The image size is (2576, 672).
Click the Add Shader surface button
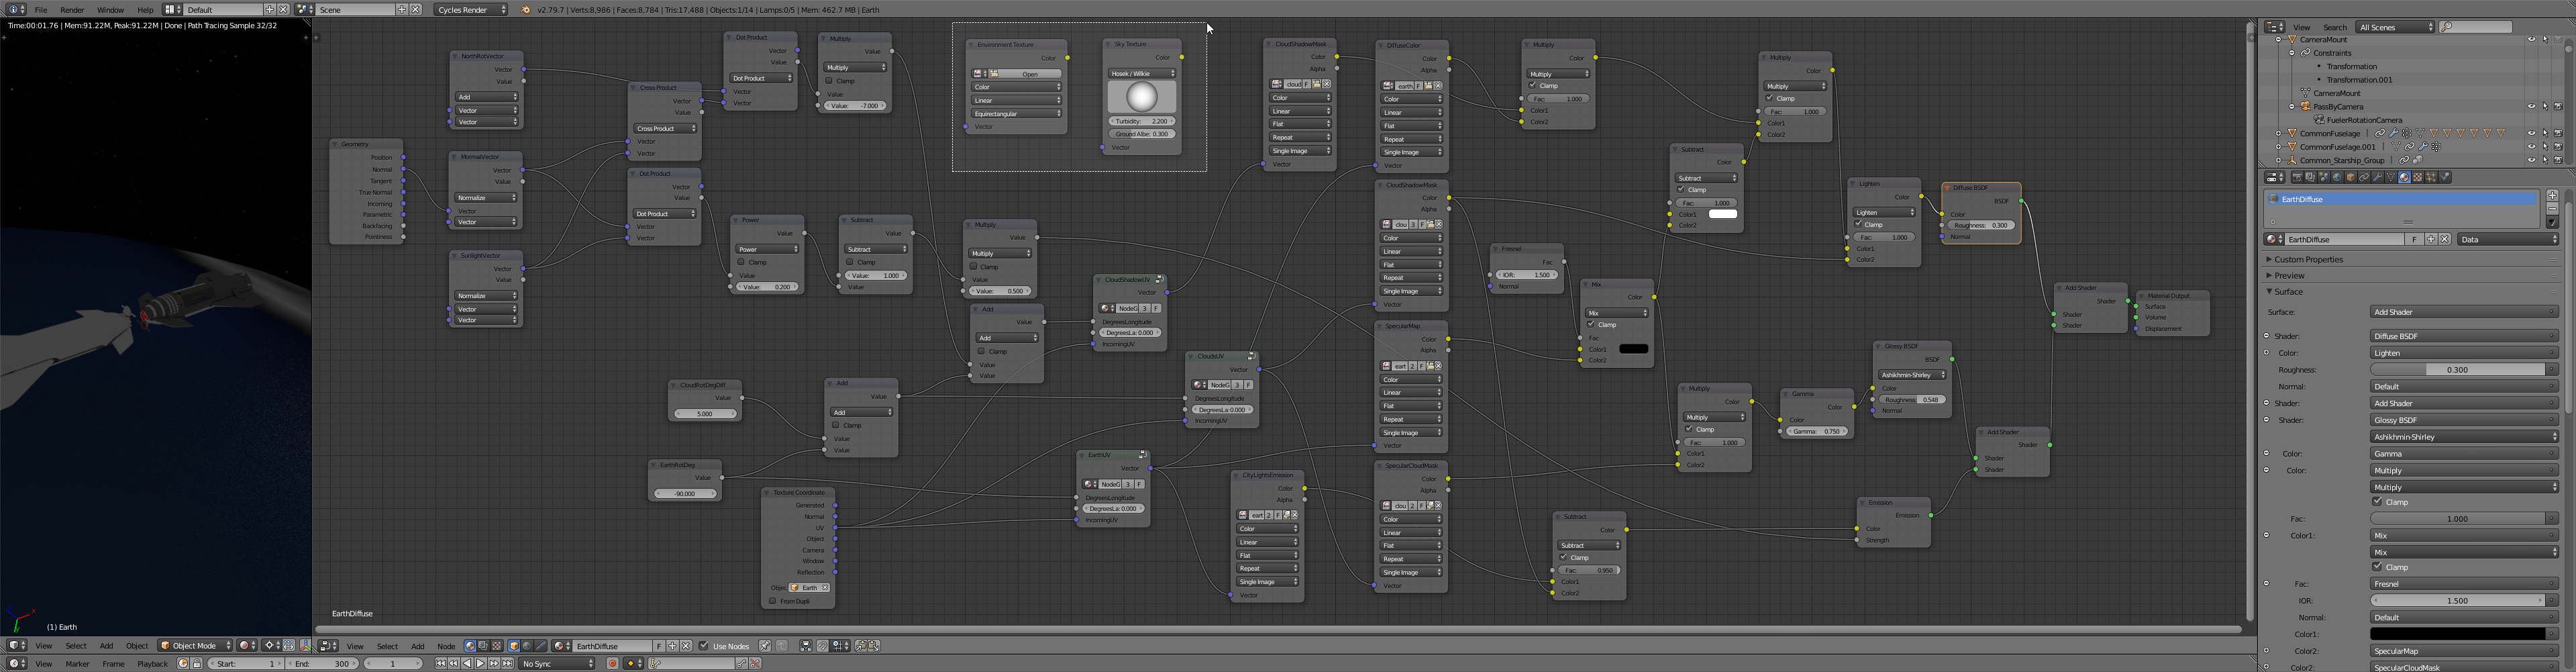[x=2463, y=312]
